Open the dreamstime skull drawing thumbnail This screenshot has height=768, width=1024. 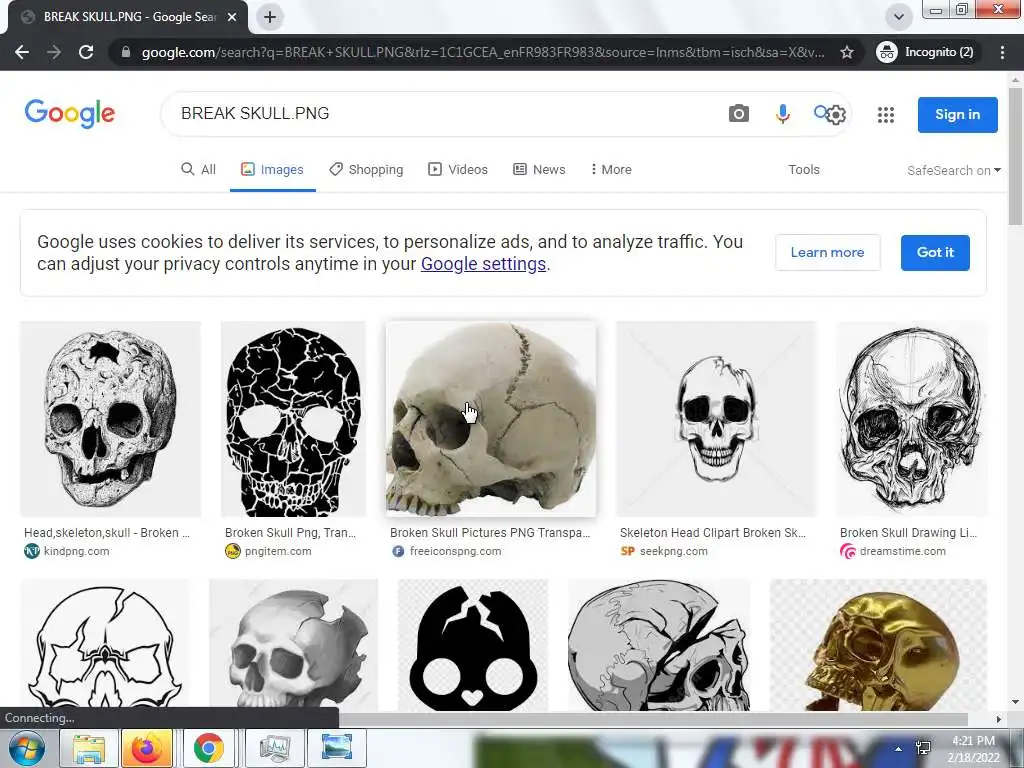pos(912,419)
